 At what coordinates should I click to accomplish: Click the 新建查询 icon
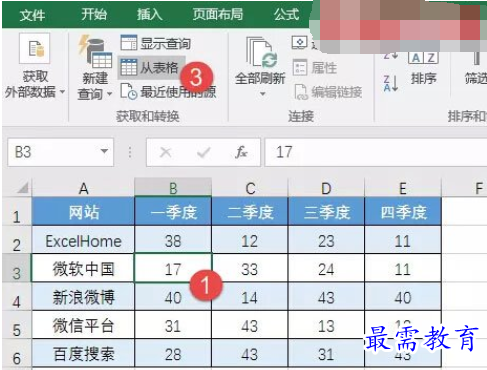(x=95, y=50)
